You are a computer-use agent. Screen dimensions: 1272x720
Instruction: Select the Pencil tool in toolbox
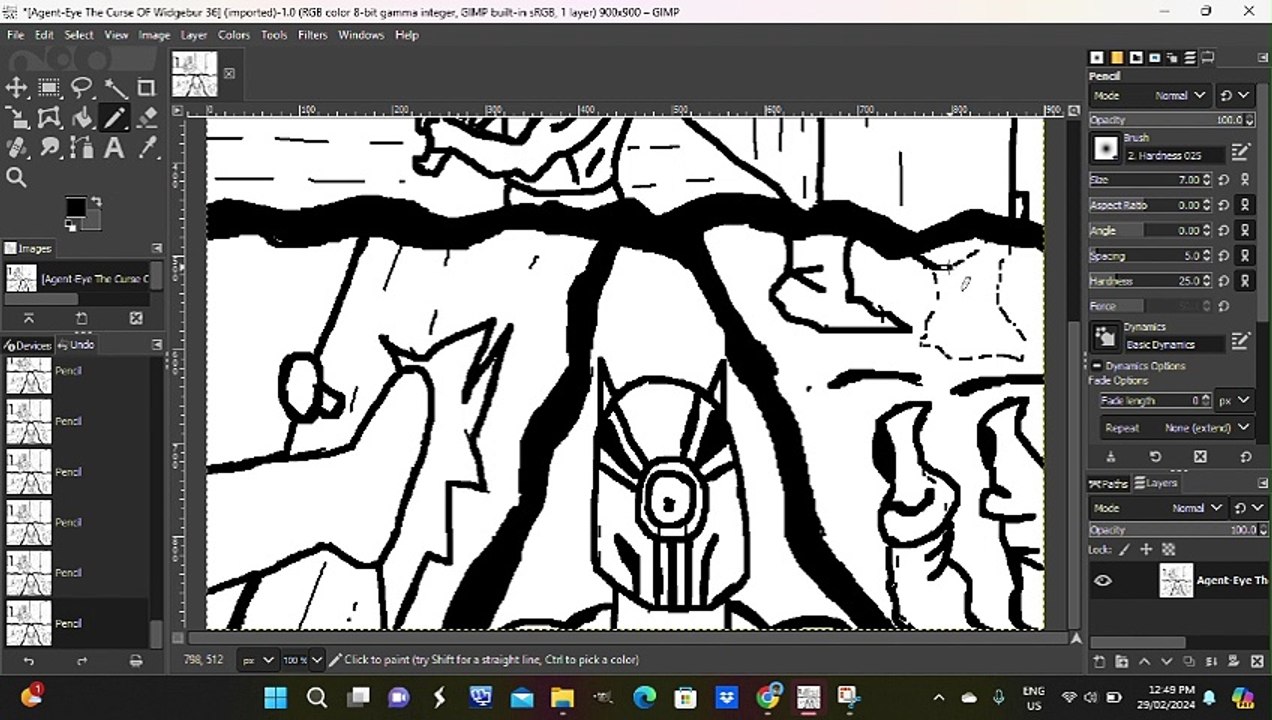pyautogui.click(x=114, y=118)
